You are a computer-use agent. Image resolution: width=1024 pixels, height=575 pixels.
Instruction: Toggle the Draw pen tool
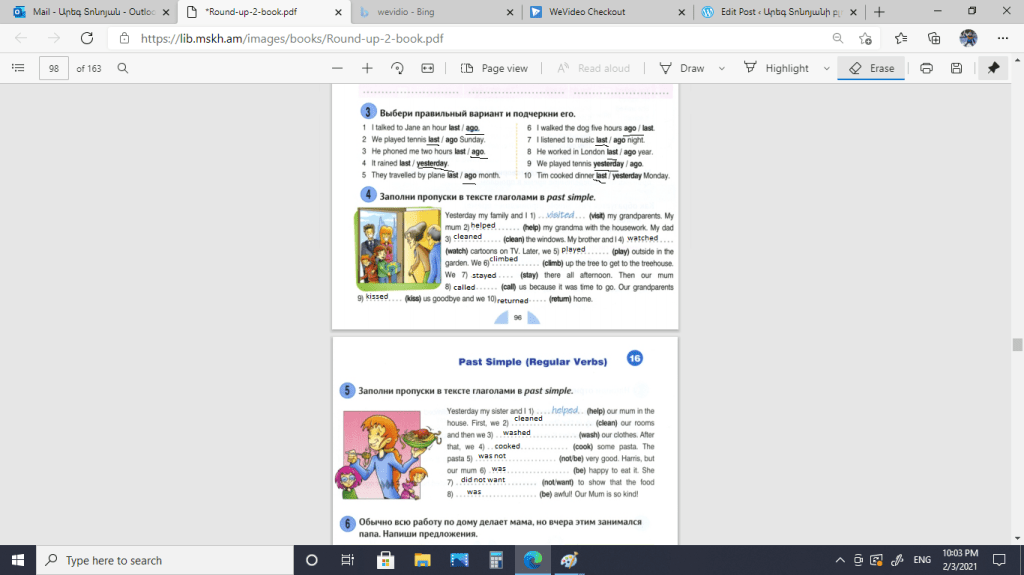682,68
